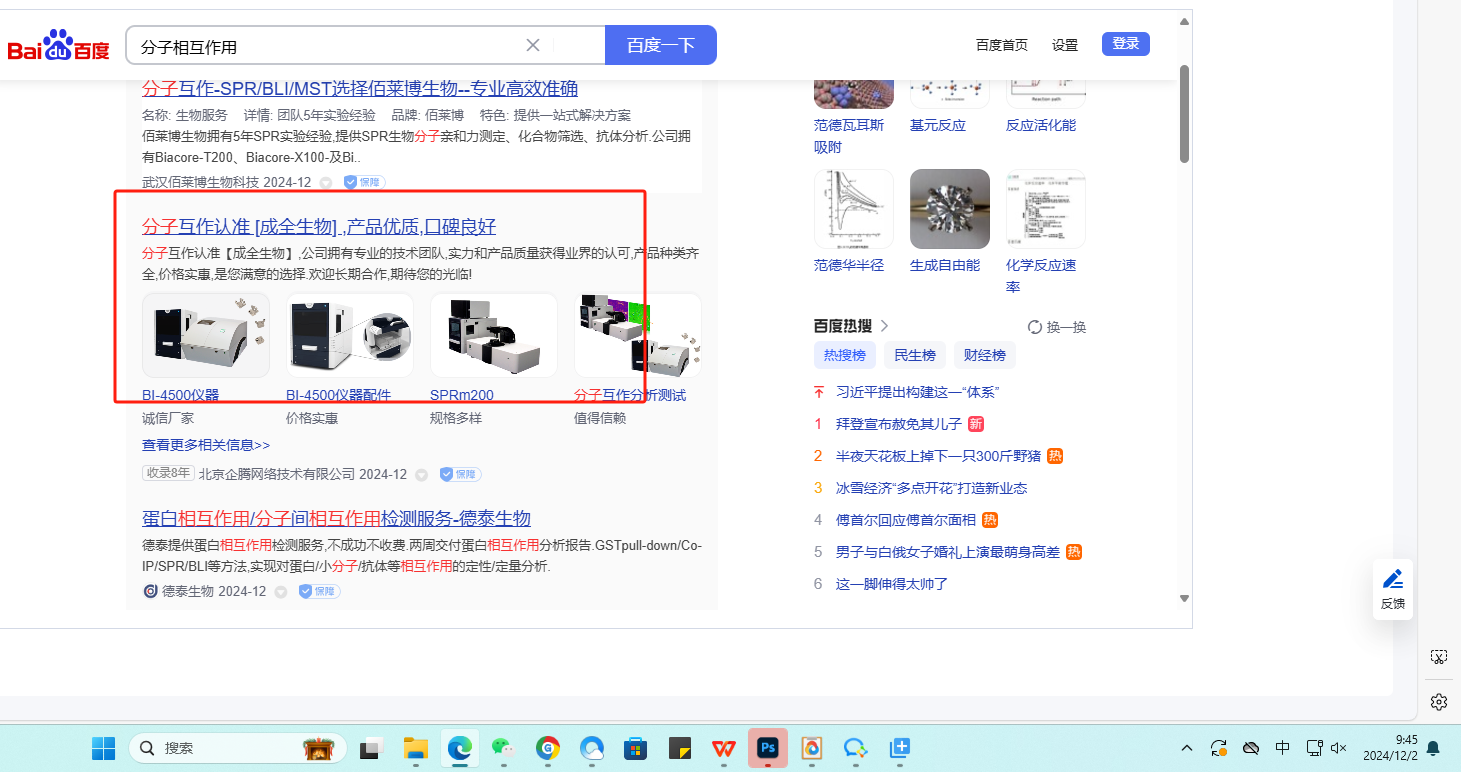Click the 化学反应速率 document thumbnail
Screen dimensions: 1461x772
[1046, 209]
